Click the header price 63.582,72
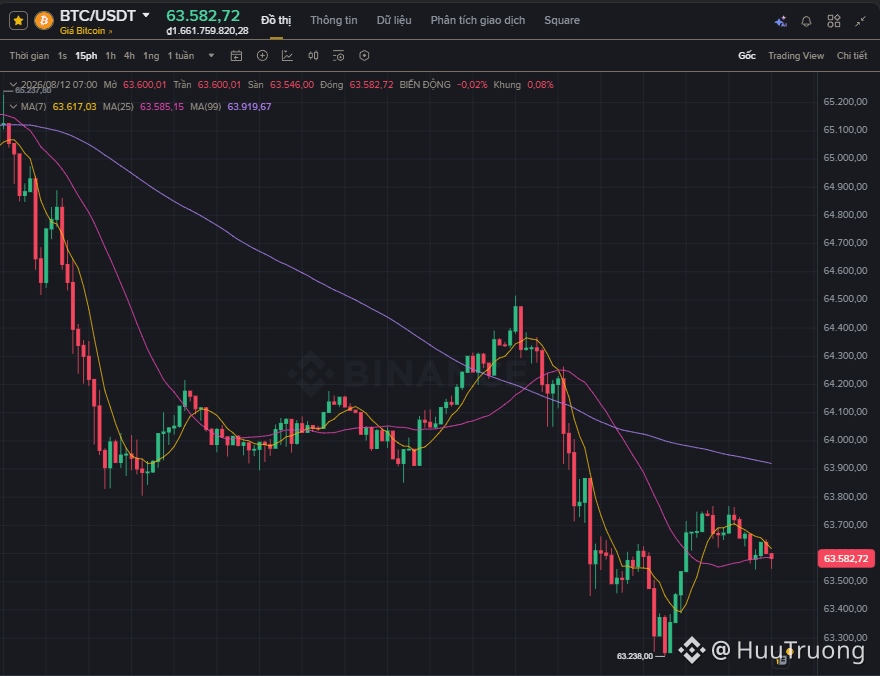880x676 pixels. click(203, 16)
